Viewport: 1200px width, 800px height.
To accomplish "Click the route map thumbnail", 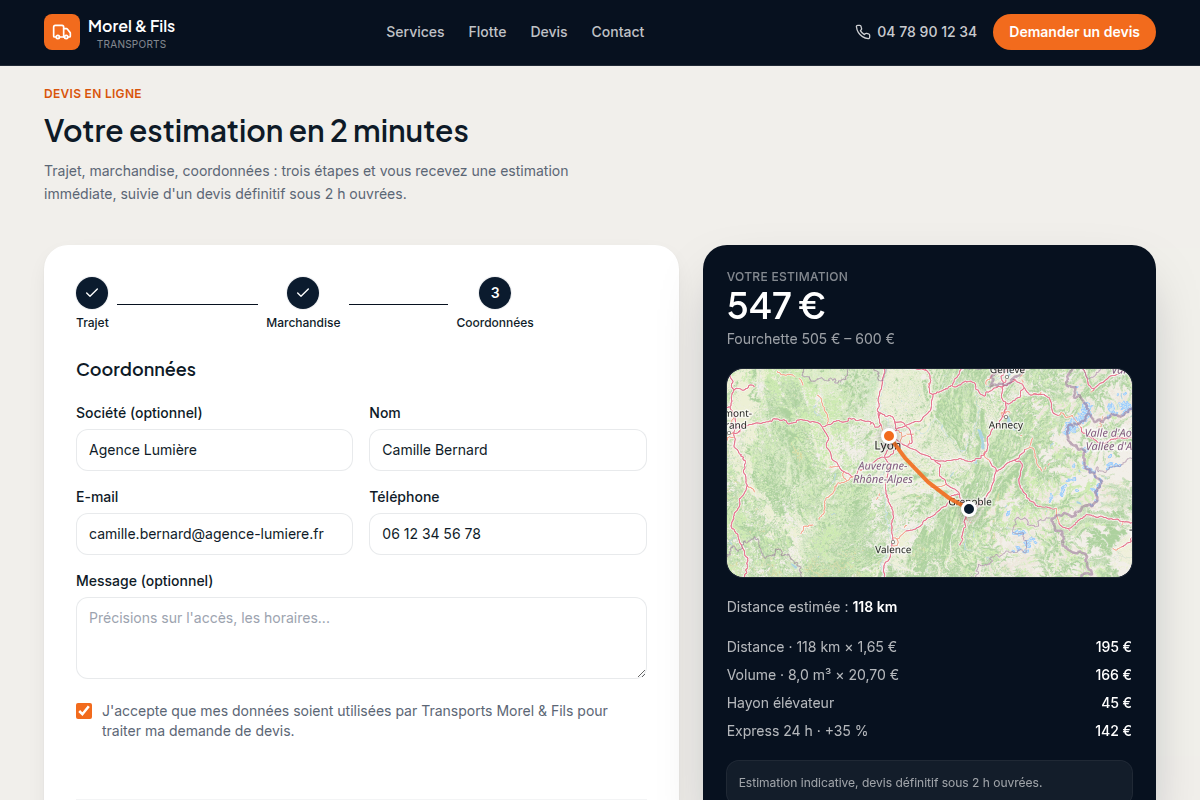I will pos(929,473).
